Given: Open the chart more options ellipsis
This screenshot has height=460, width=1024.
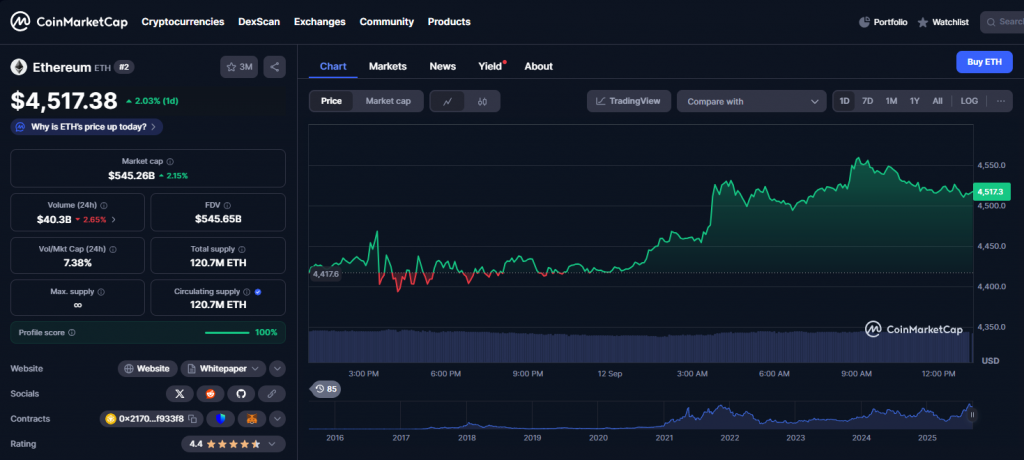Looking at the screenshot, I should point(1000,101).
